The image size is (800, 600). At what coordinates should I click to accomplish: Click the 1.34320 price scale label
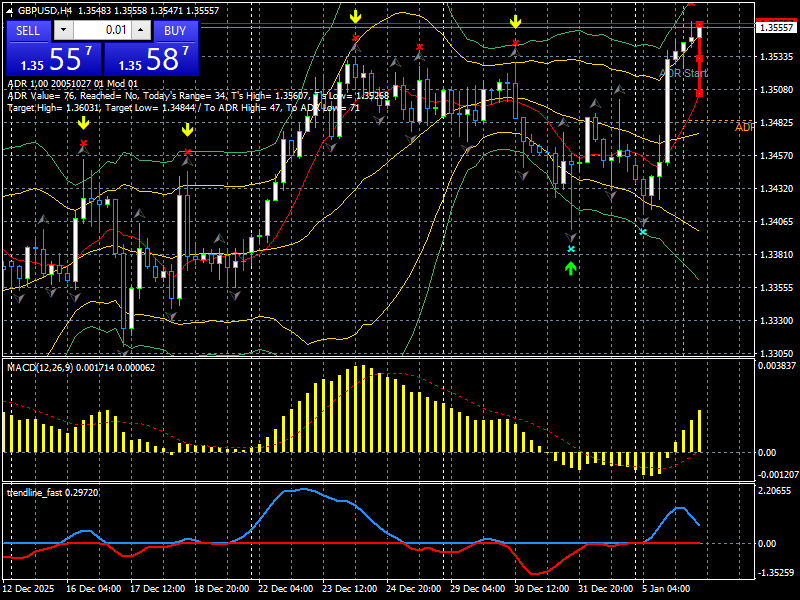(x=776, y=188)
